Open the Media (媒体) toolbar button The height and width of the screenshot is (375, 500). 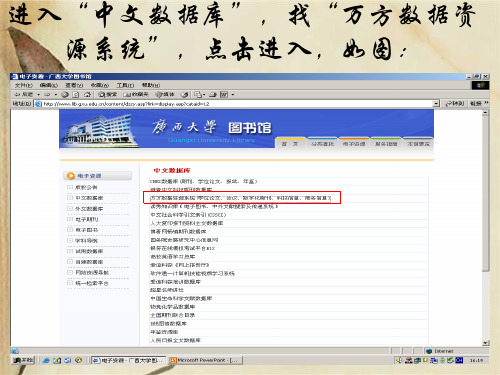(x=165, y=95)
